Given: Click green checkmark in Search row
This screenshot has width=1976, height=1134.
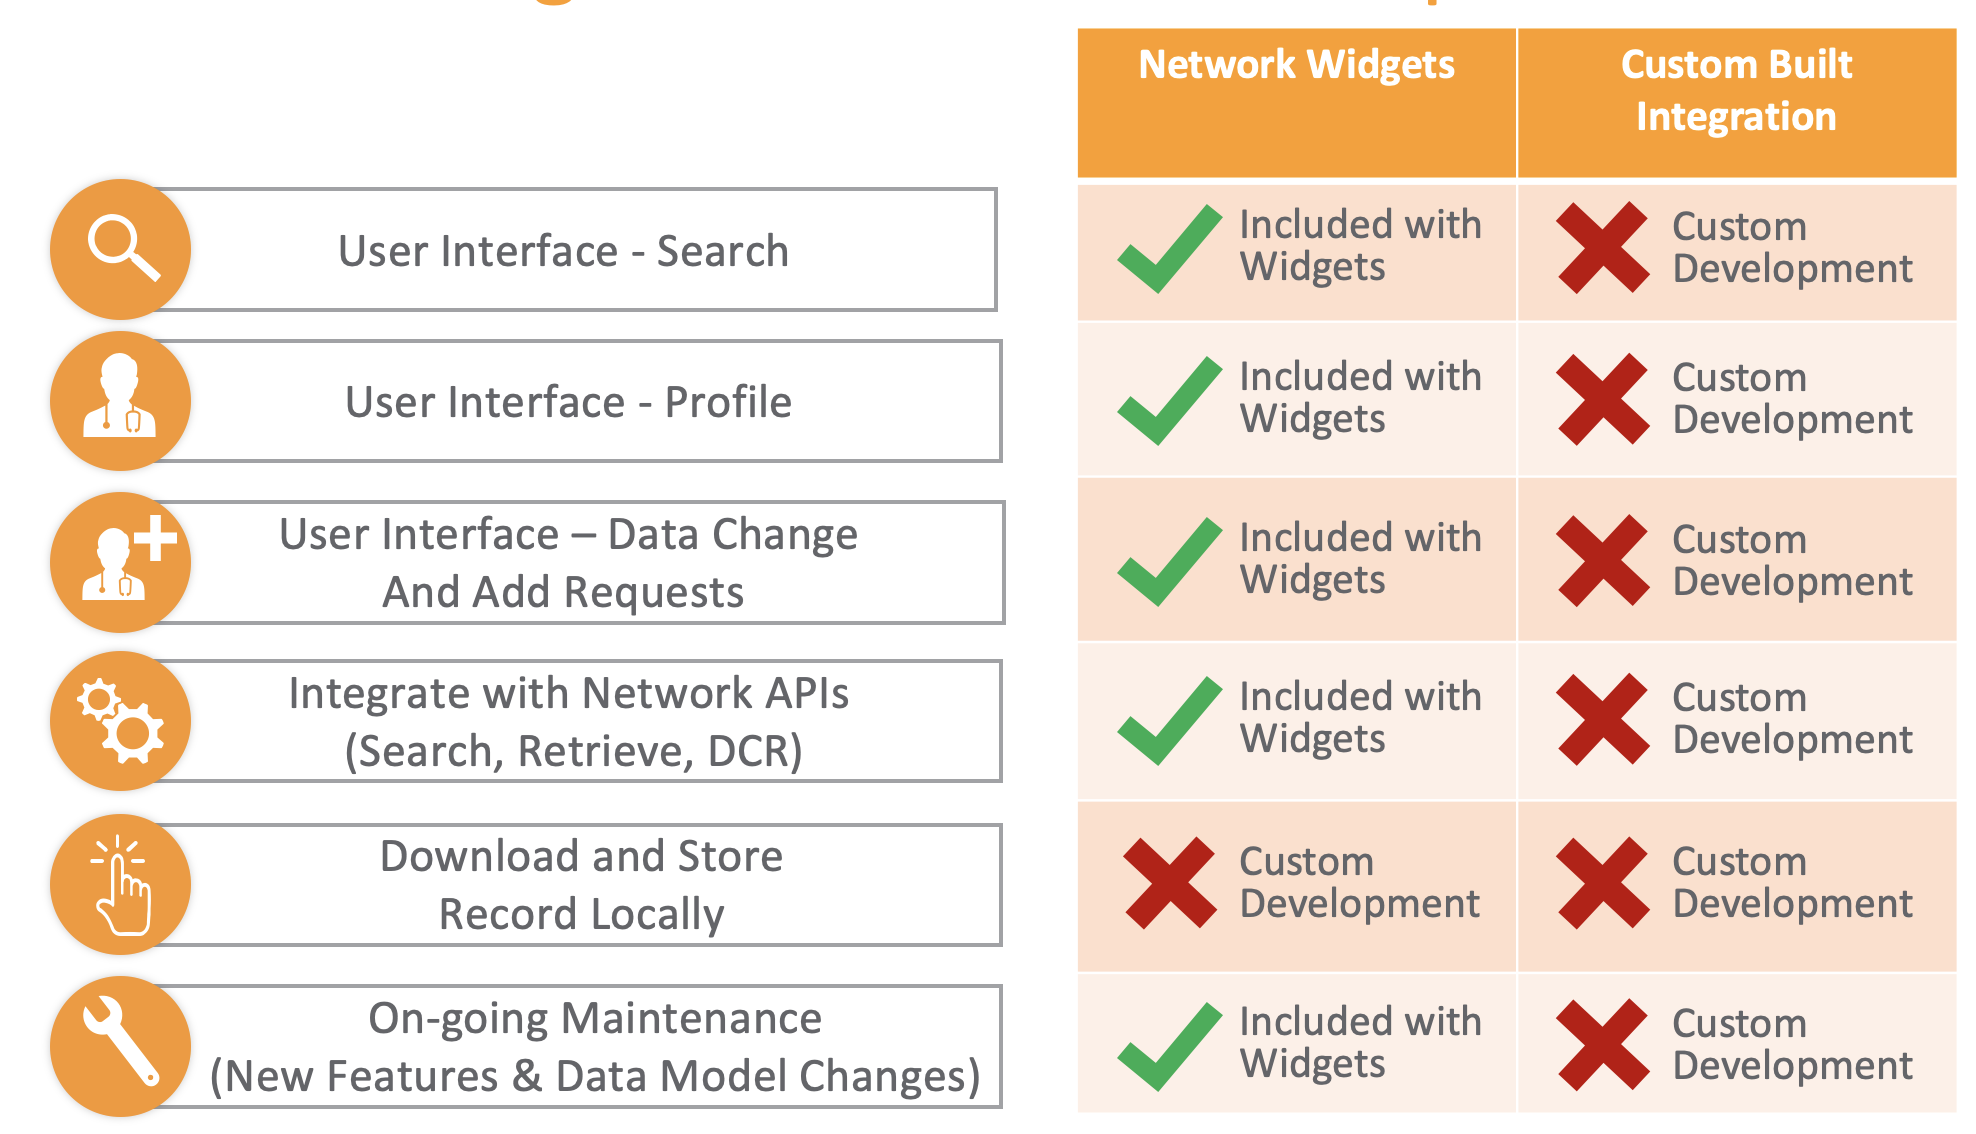Looking at the screenshot, I should [x=1169, y=249].
